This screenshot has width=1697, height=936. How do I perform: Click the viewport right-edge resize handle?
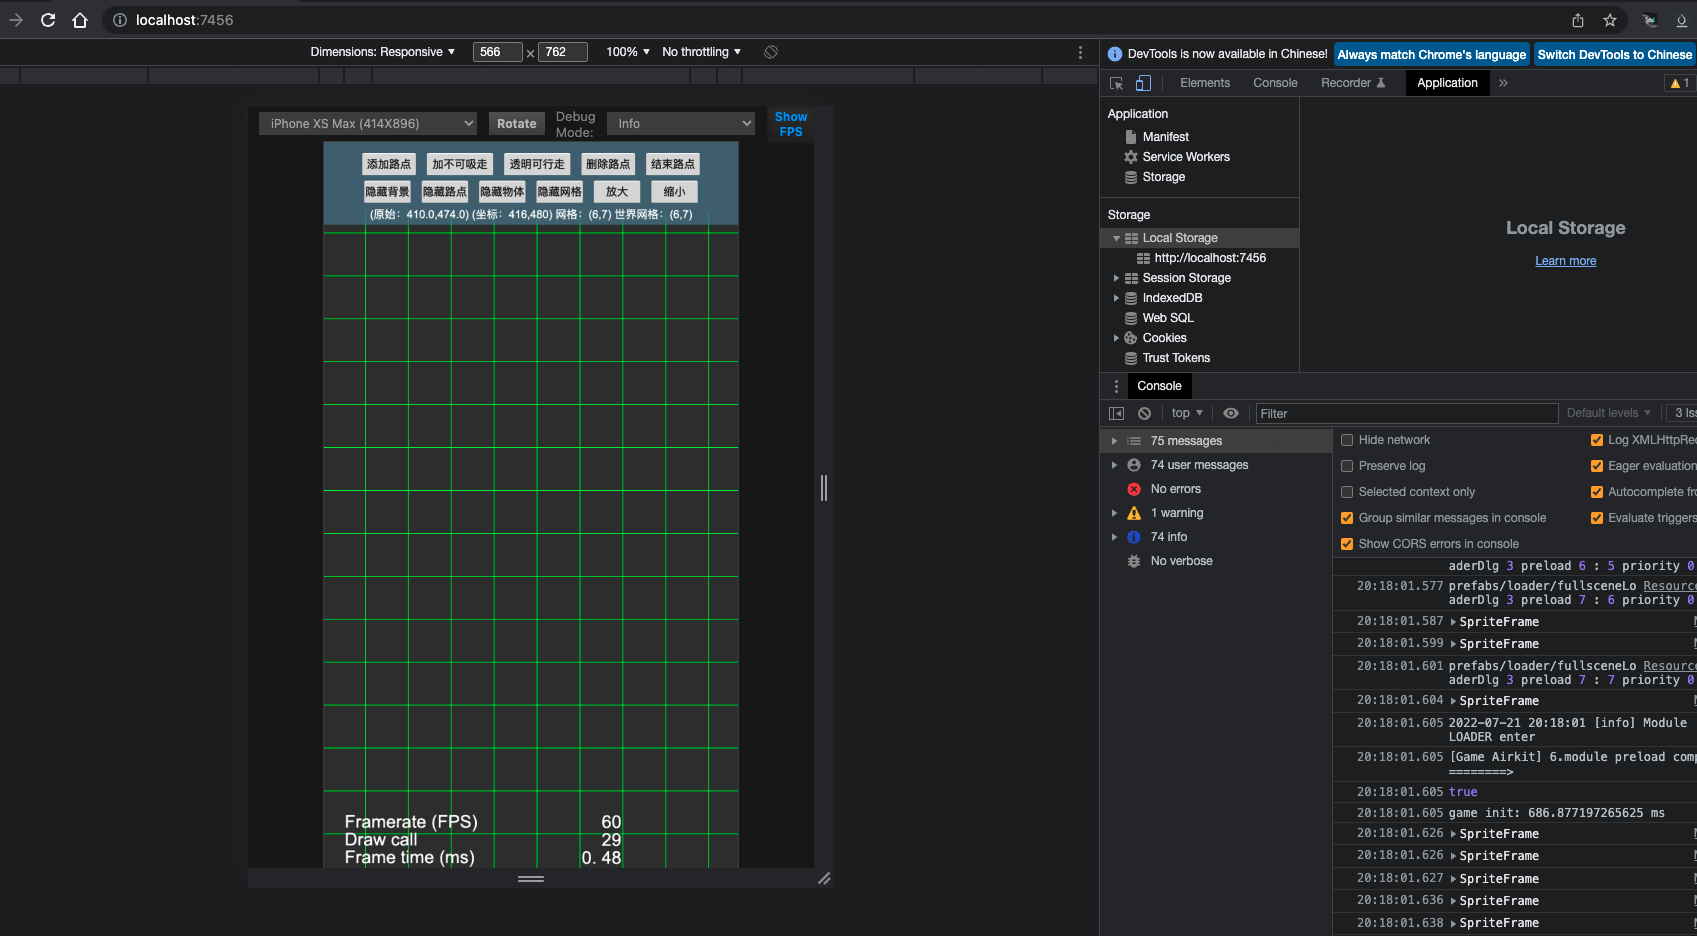824,488
